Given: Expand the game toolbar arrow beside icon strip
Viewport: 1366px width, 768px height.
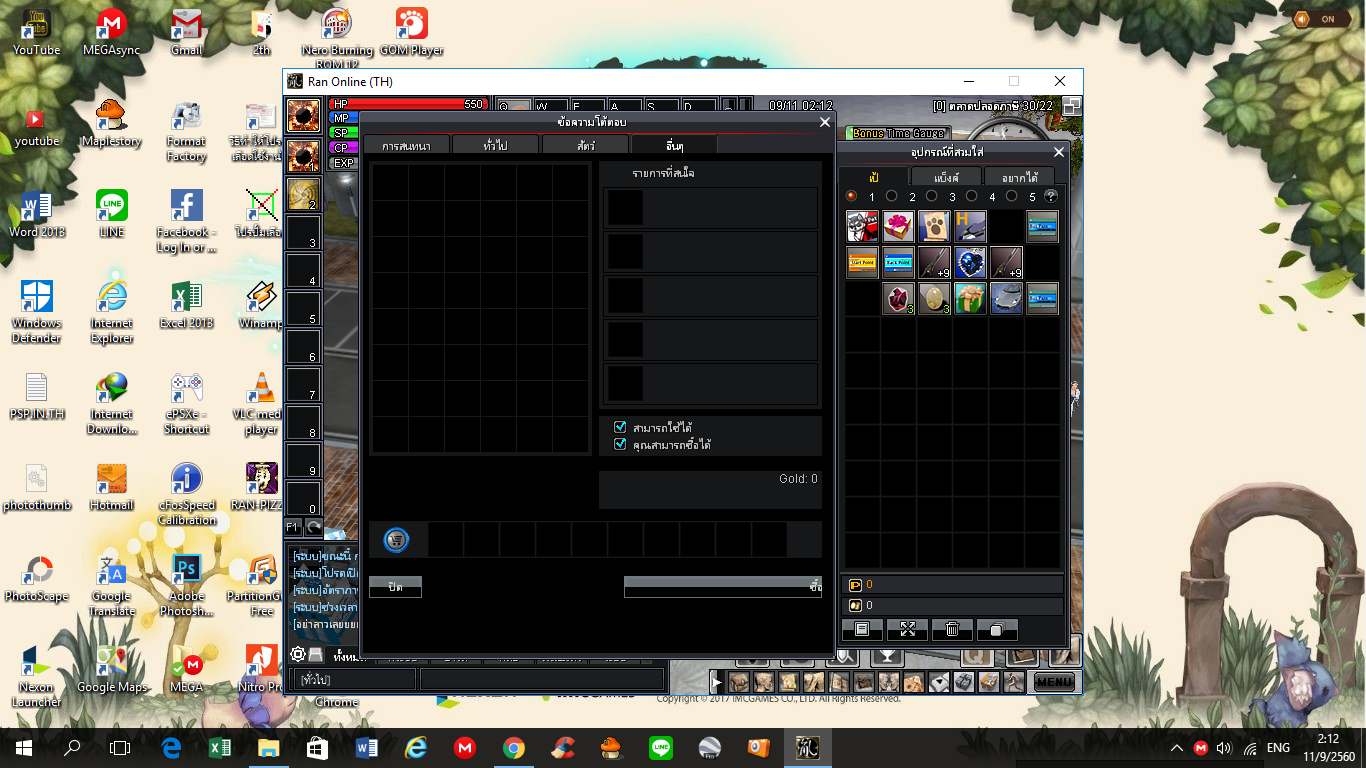Looking at the screenshot, I should coord(717,682).
